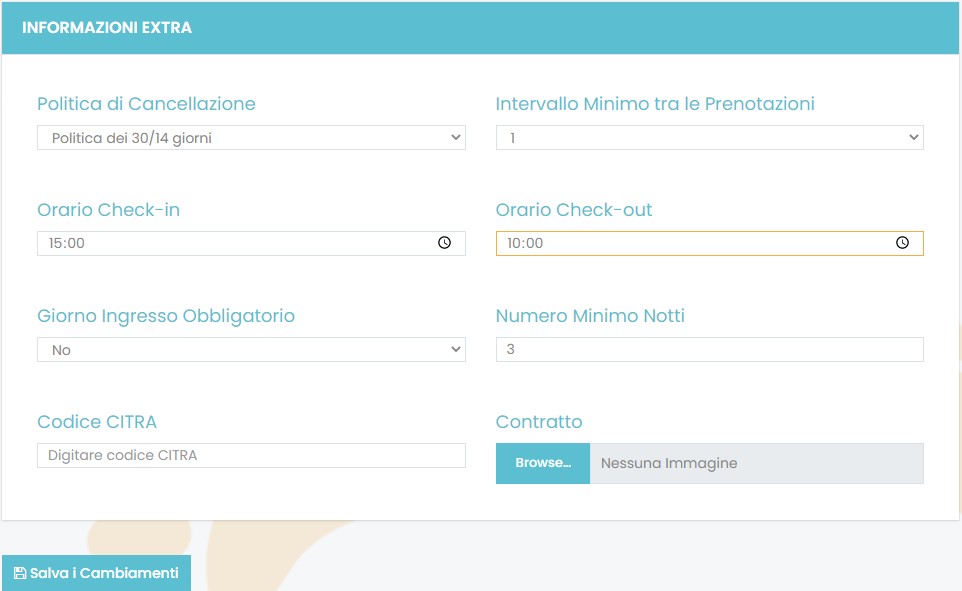Click the clock icon in Orario Check-in

(445, 243)
